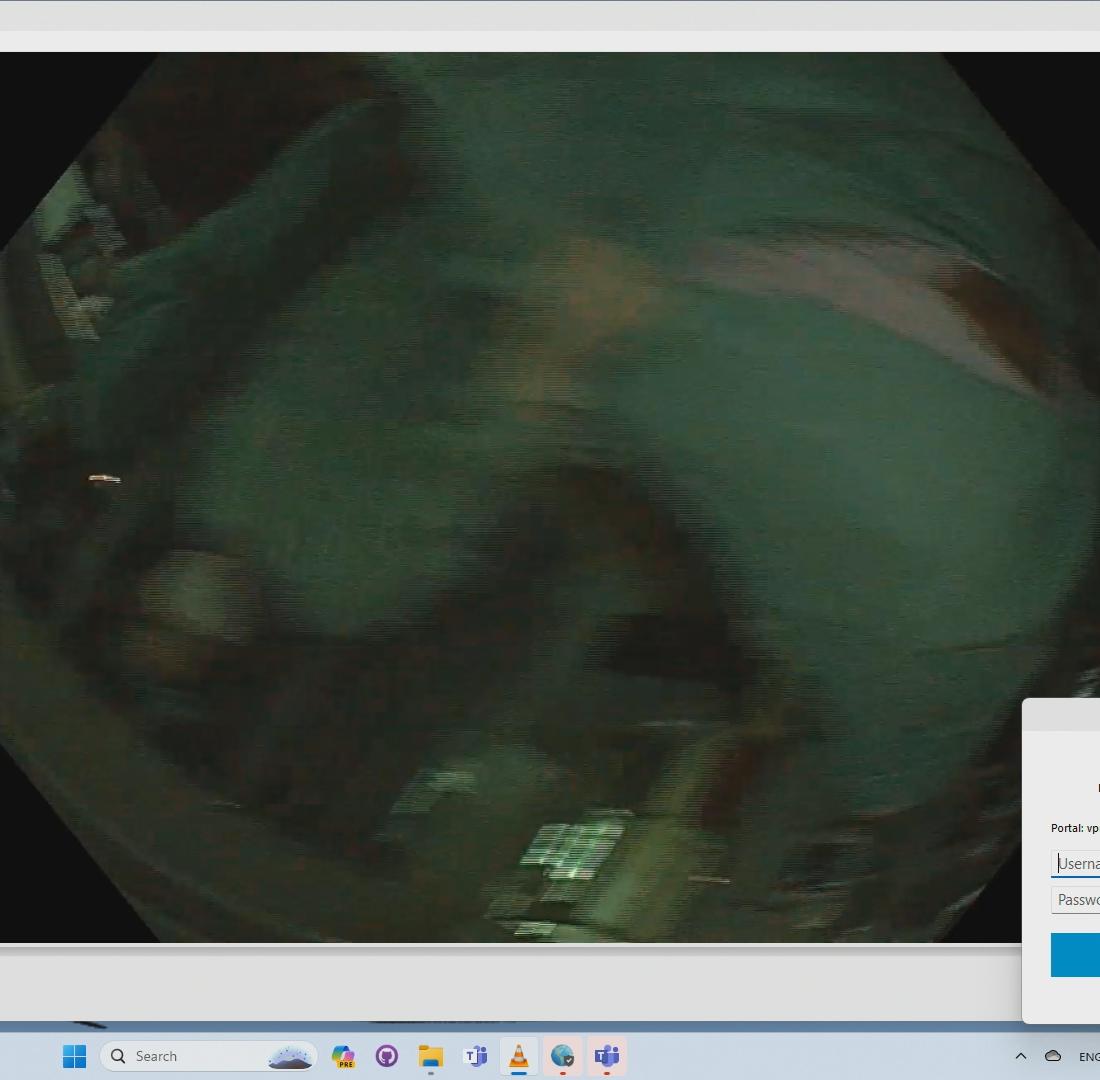
Task: Open the globe-with-shield VPN taskbar icon
Action: click(563, 1056)
